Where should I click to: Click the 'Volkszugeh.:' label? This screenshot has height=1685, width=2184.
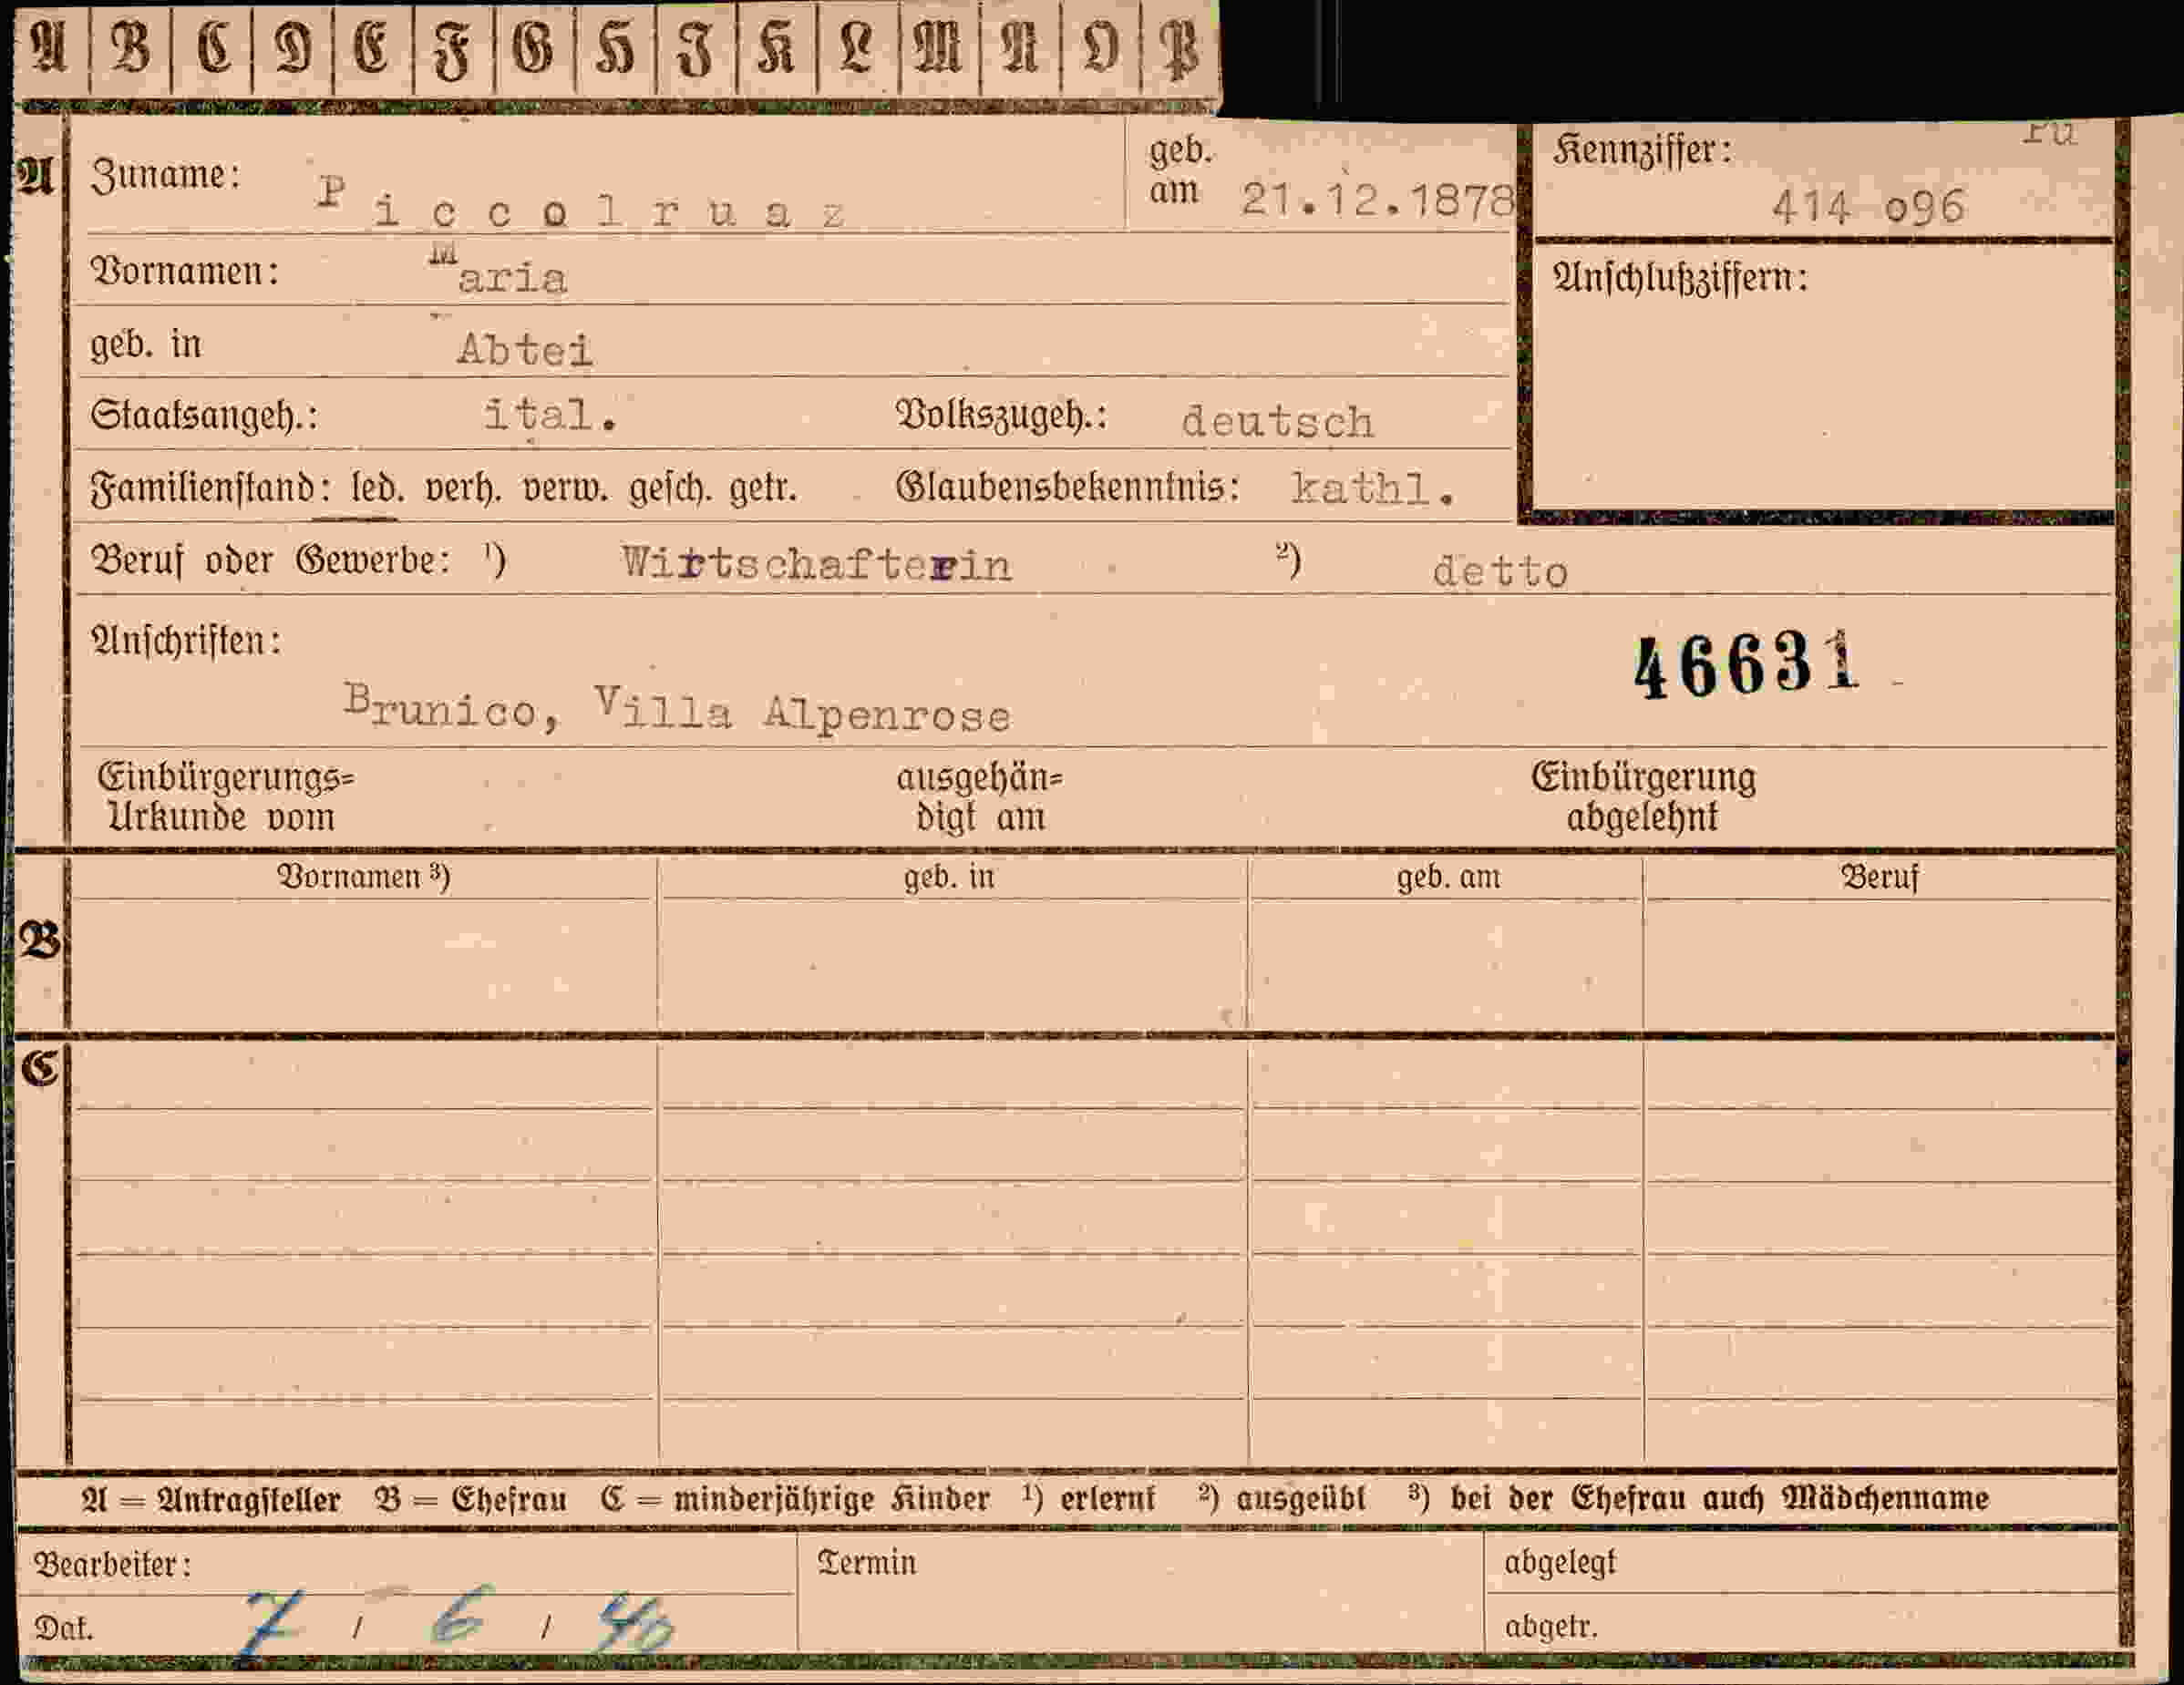[1002, 415]
